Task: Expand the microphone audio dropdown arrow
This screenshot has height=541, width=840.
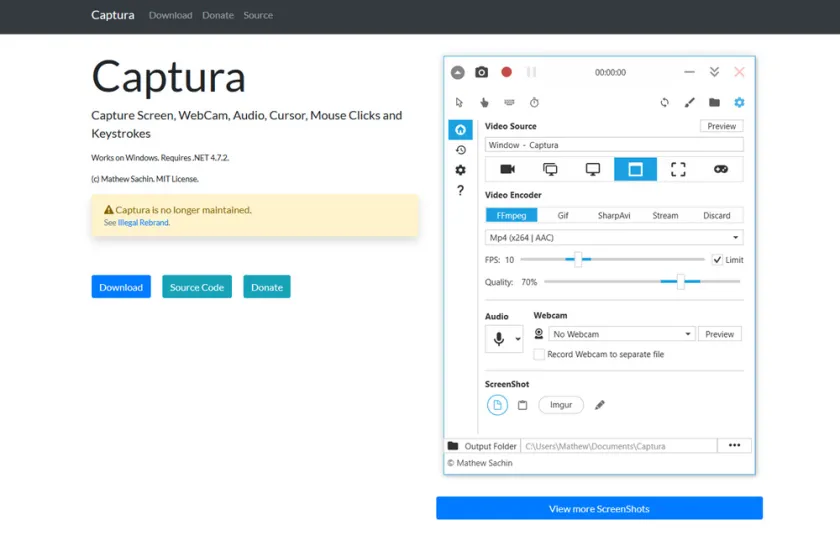Action: (x=518, y=339)
